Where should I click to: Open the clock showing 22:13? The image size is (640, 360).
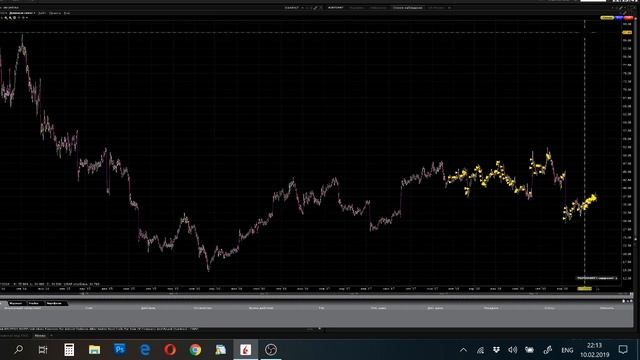point(594,350)
